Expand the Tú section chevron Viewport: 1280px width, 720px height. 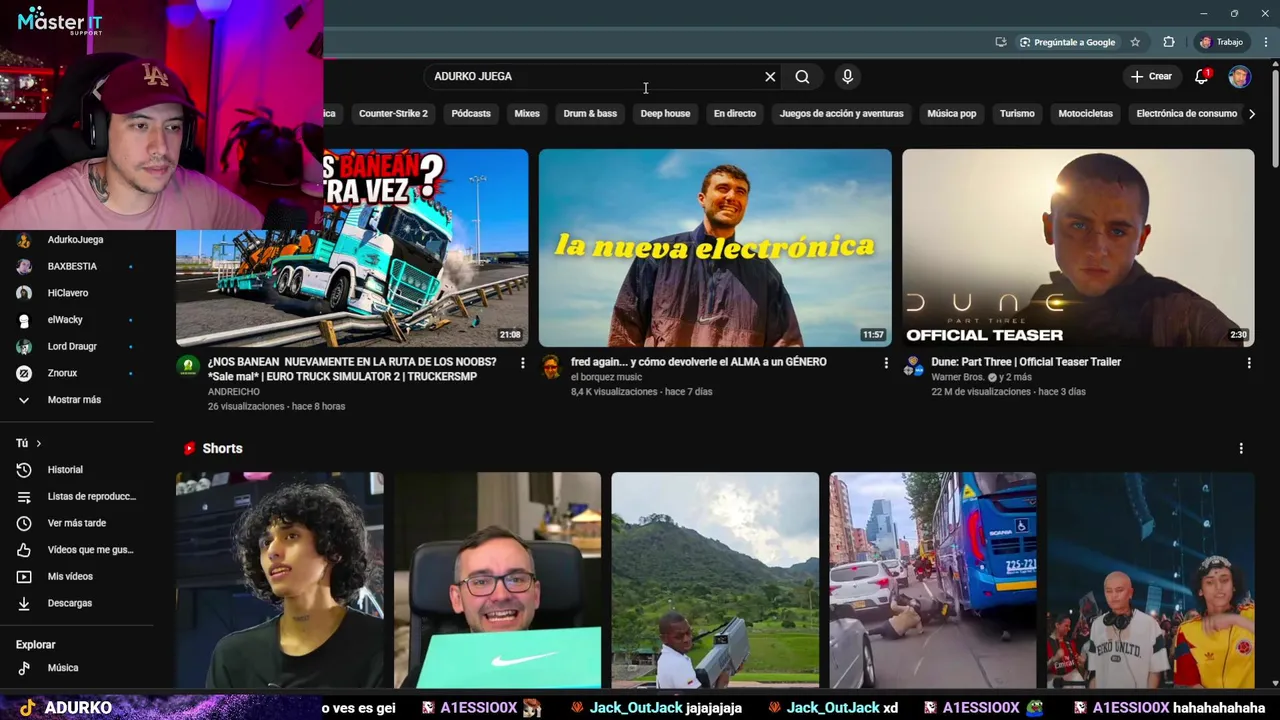tap(38, 443)
